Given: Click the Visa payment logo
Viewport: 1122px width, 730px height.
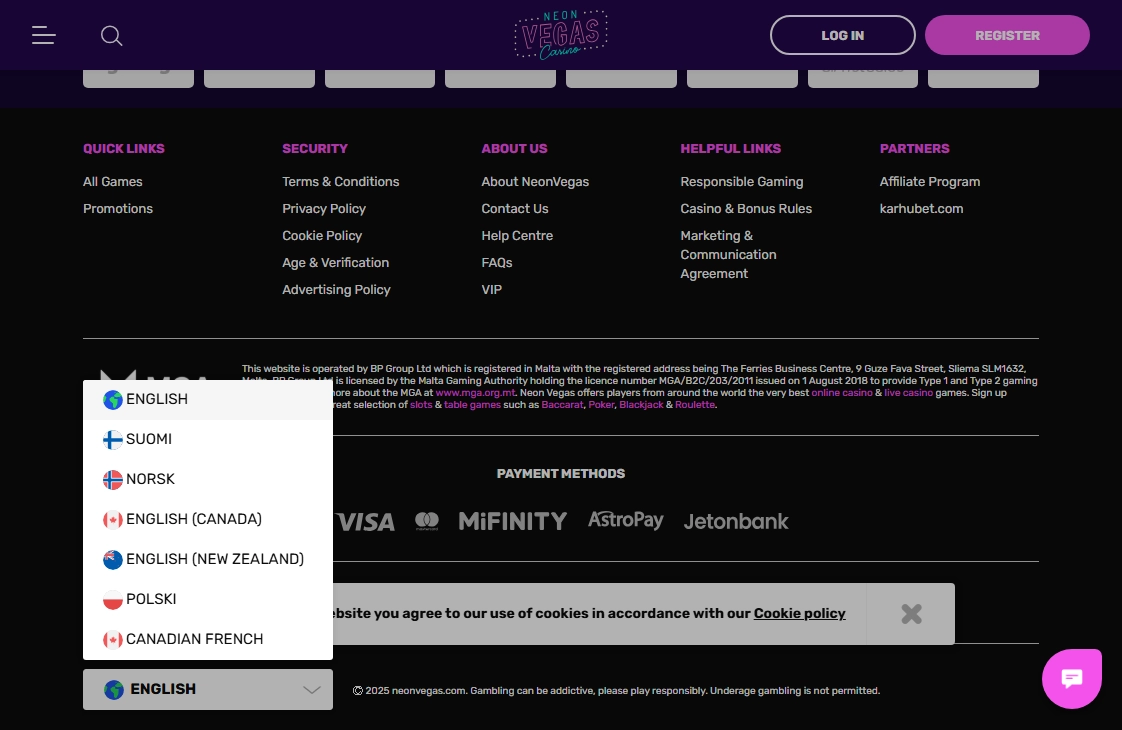Looking at the screenshot, I should point(366,522).
